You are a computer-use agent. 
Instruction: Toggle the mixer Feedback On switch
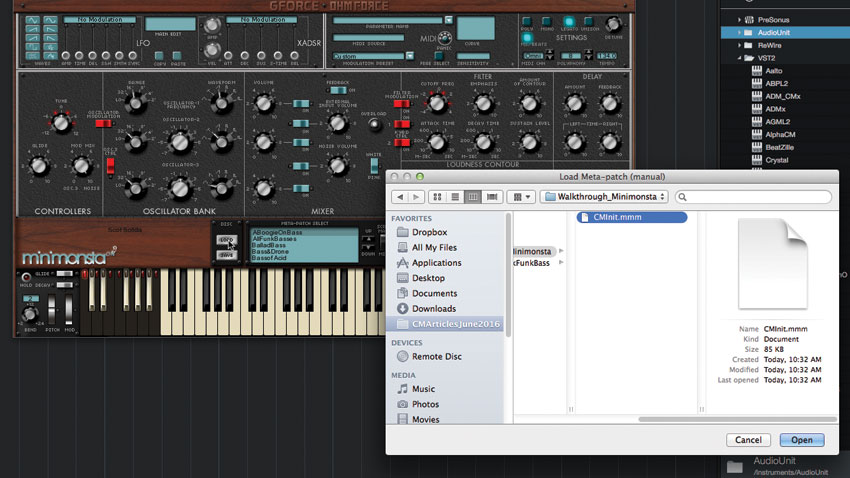pos(338,90)
